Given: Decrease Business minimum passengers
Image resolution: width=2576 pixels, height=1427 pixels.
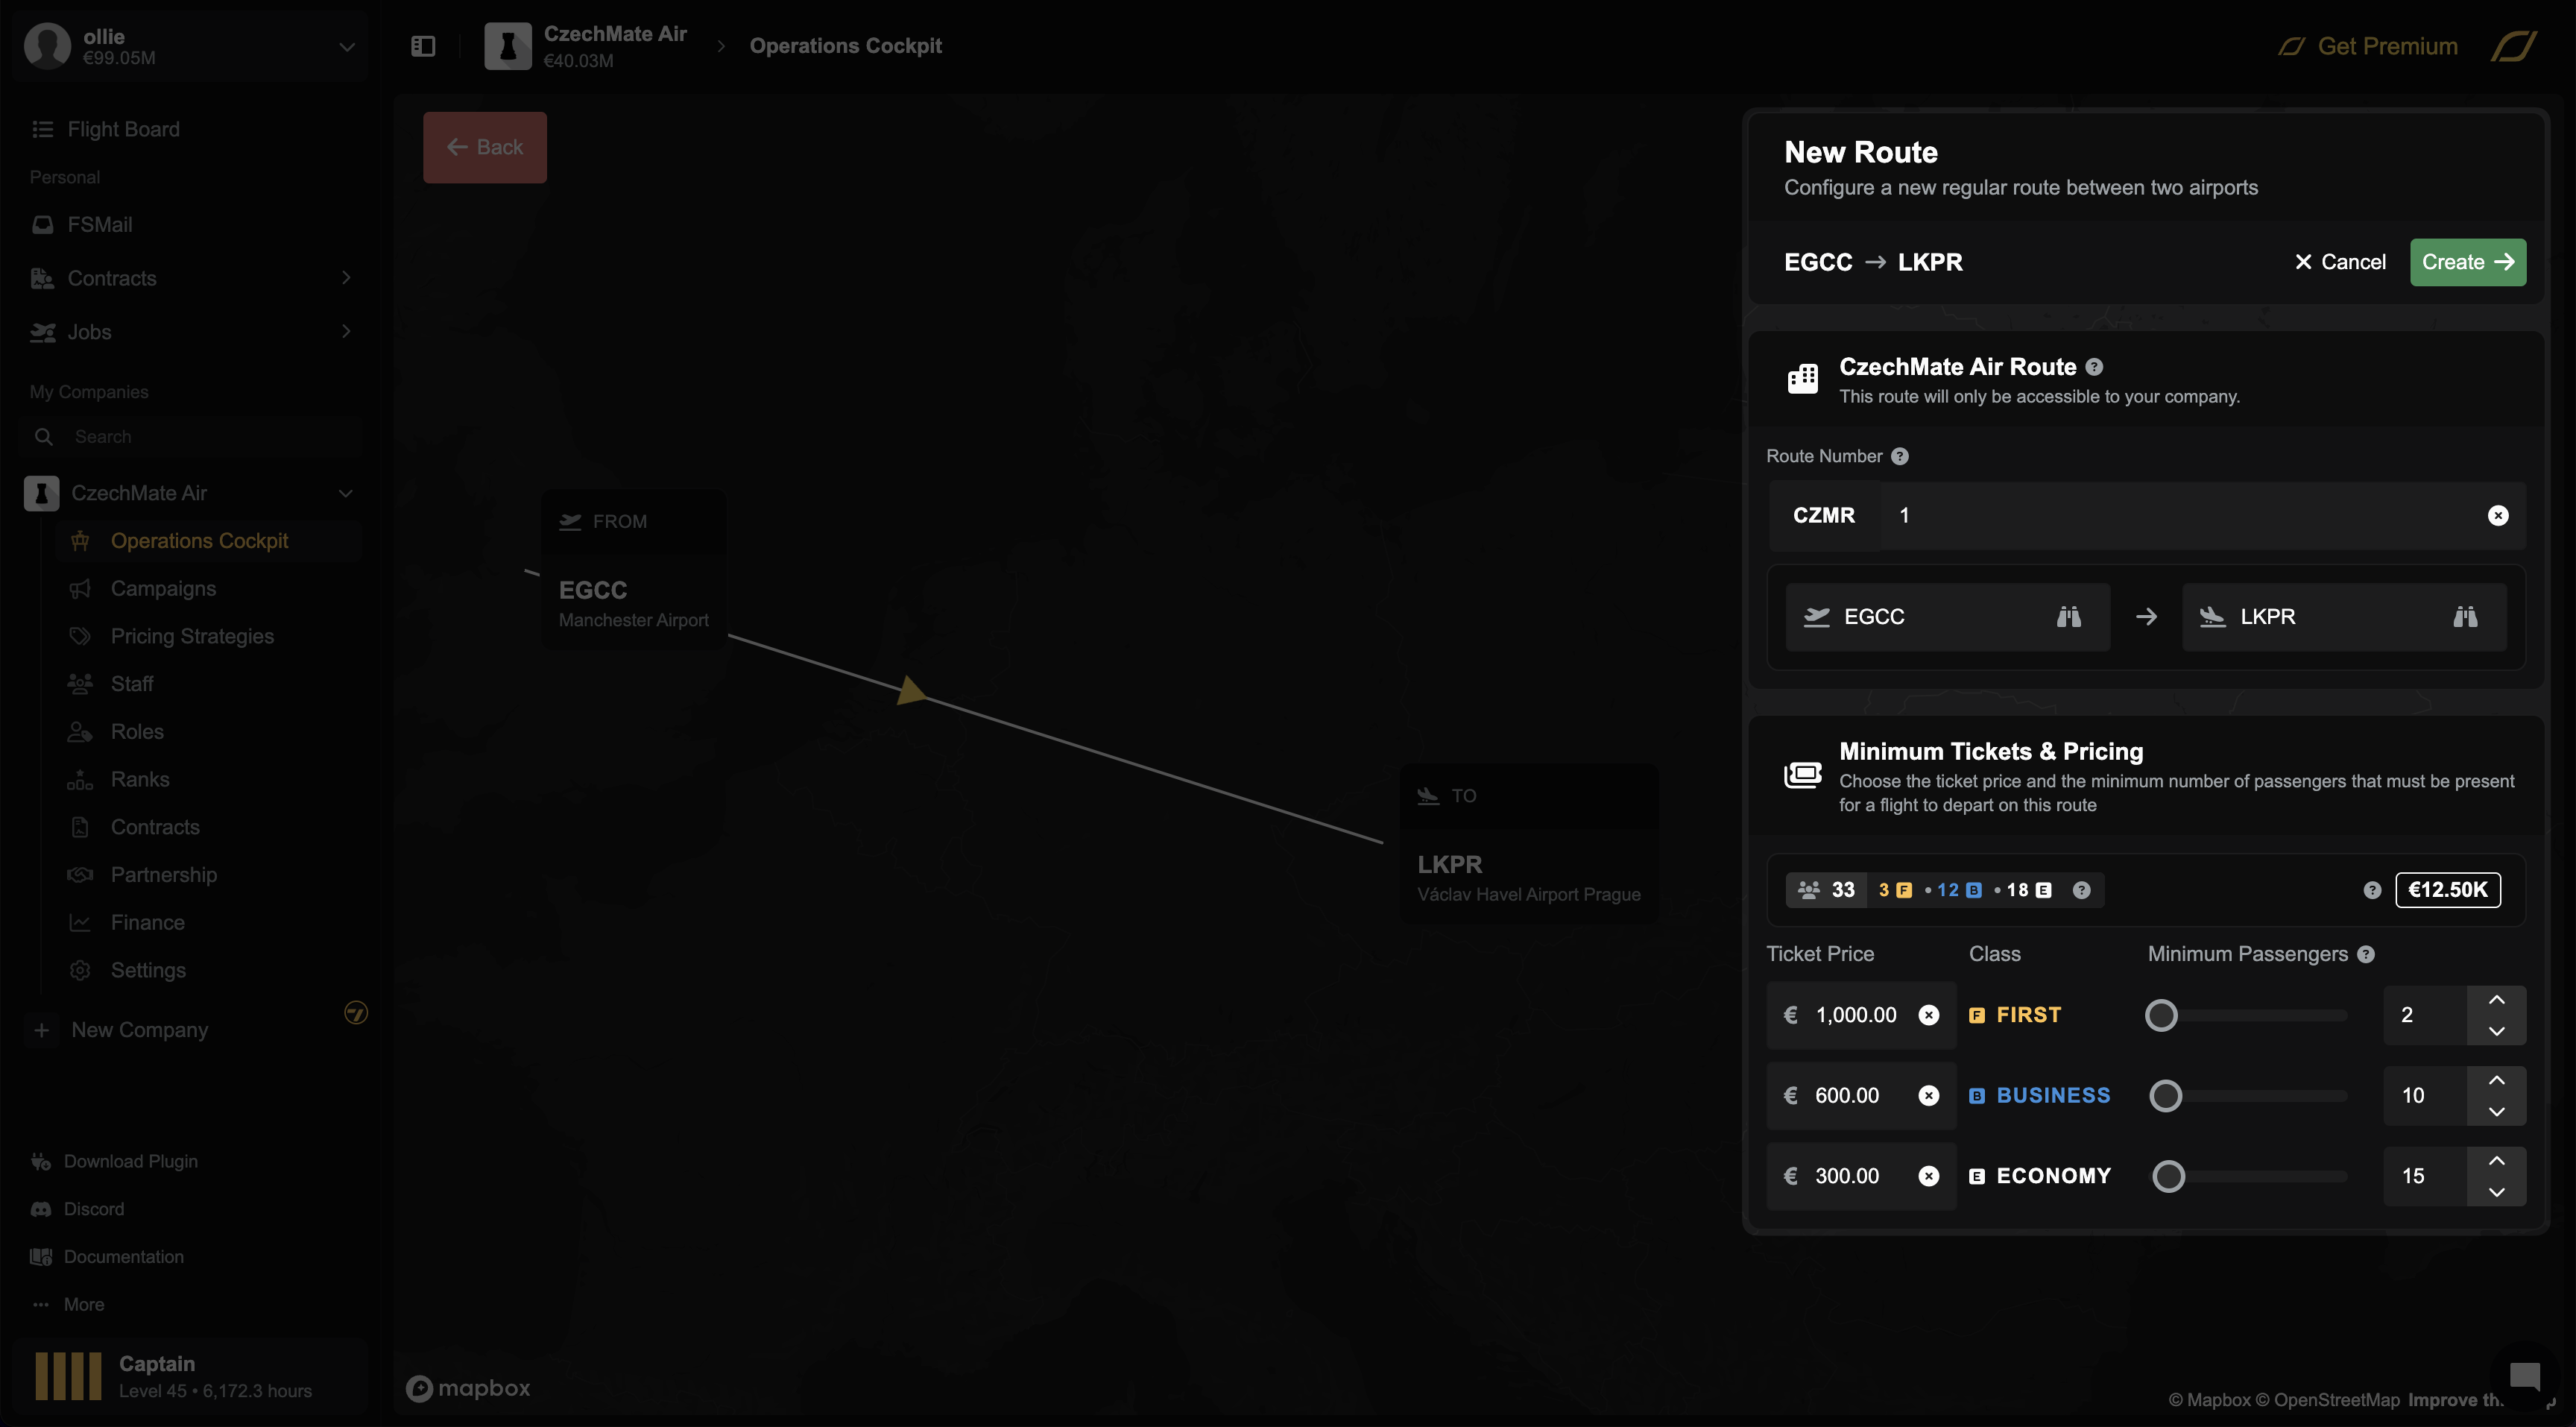Looking at the screenshot, I should pyautogui.click(x=2496, y=1111).
